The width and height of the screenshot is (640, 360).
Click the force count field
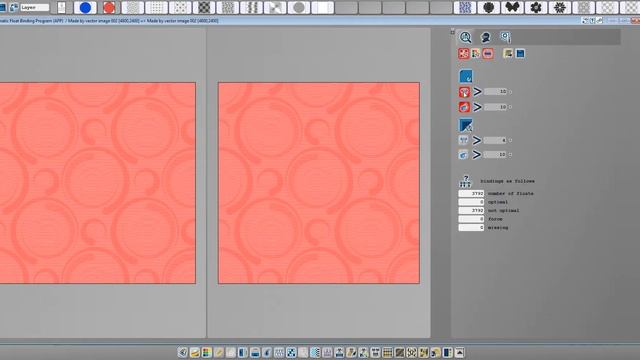click(471, 219)
